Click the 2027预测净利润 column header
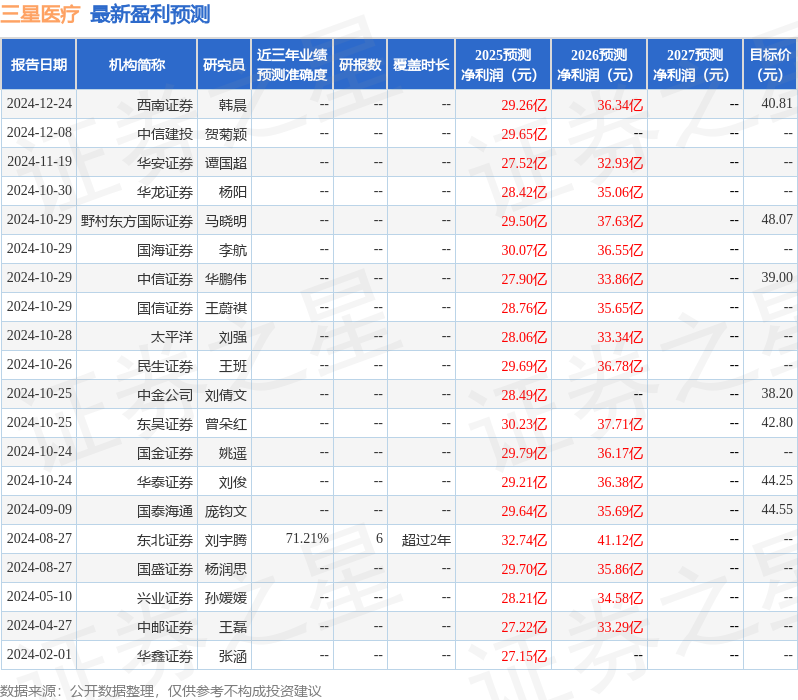 tap(695, 65)
